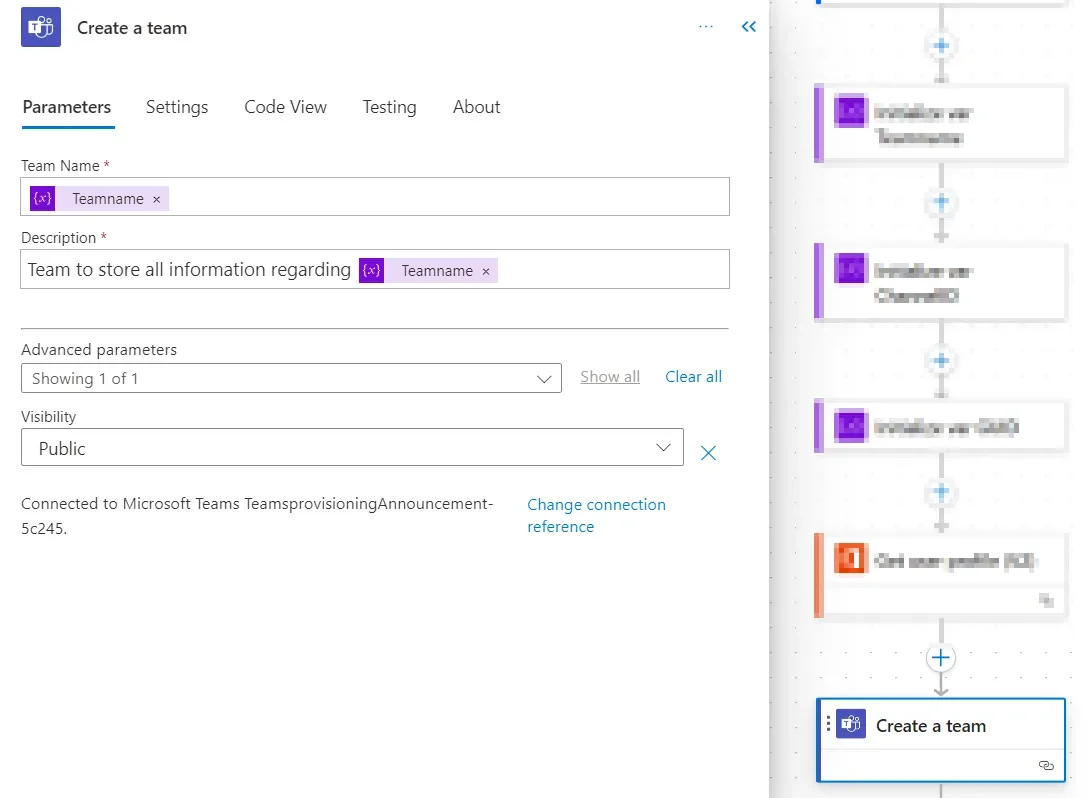Collapse the panel with the double chevron
The image size is (1090, 798).
(749, 26)
